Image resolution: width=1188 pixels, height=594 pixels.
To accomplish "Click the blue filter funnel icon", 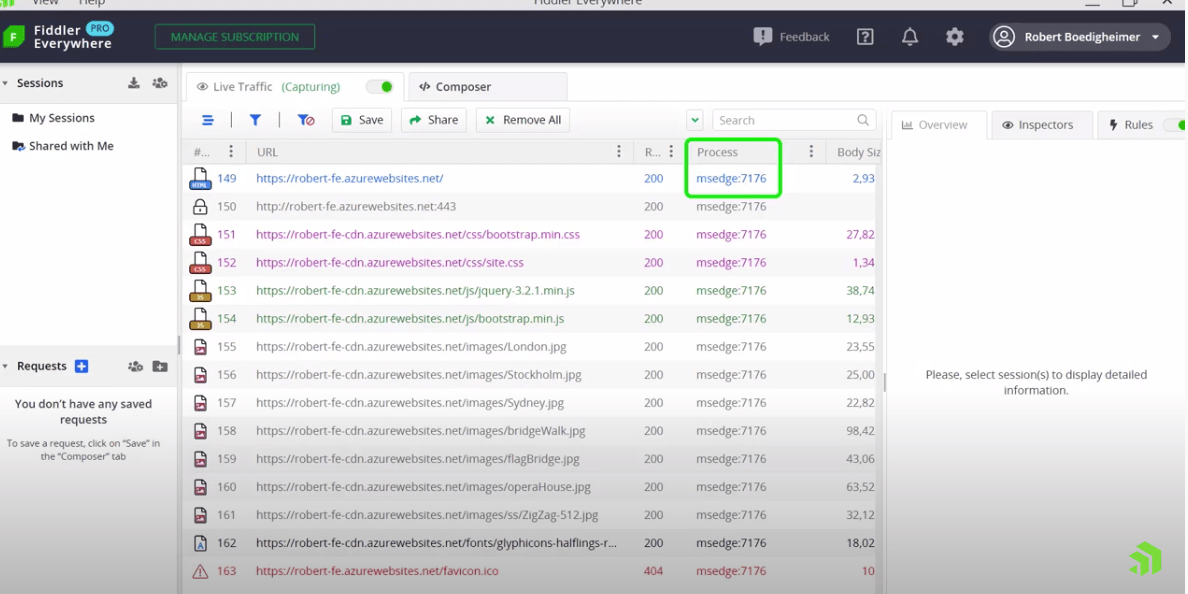I will pos(255,120).
